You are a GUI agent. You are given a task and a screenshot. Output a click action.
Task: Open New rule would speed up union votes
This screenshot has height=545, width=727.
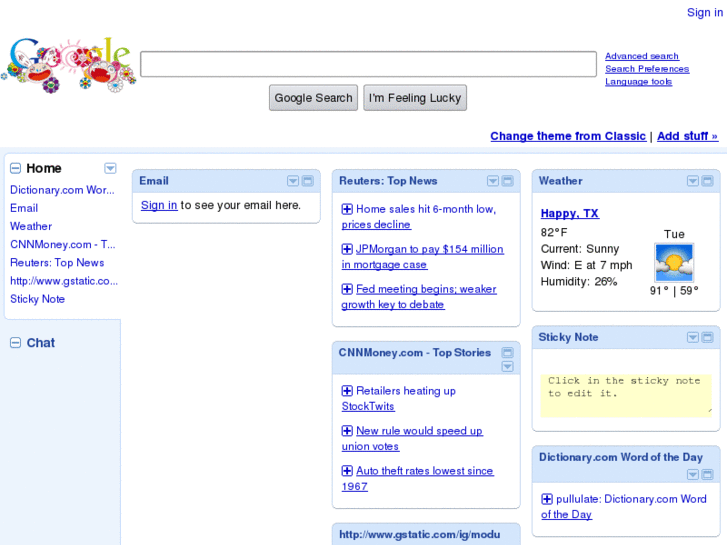pos(412,439)
